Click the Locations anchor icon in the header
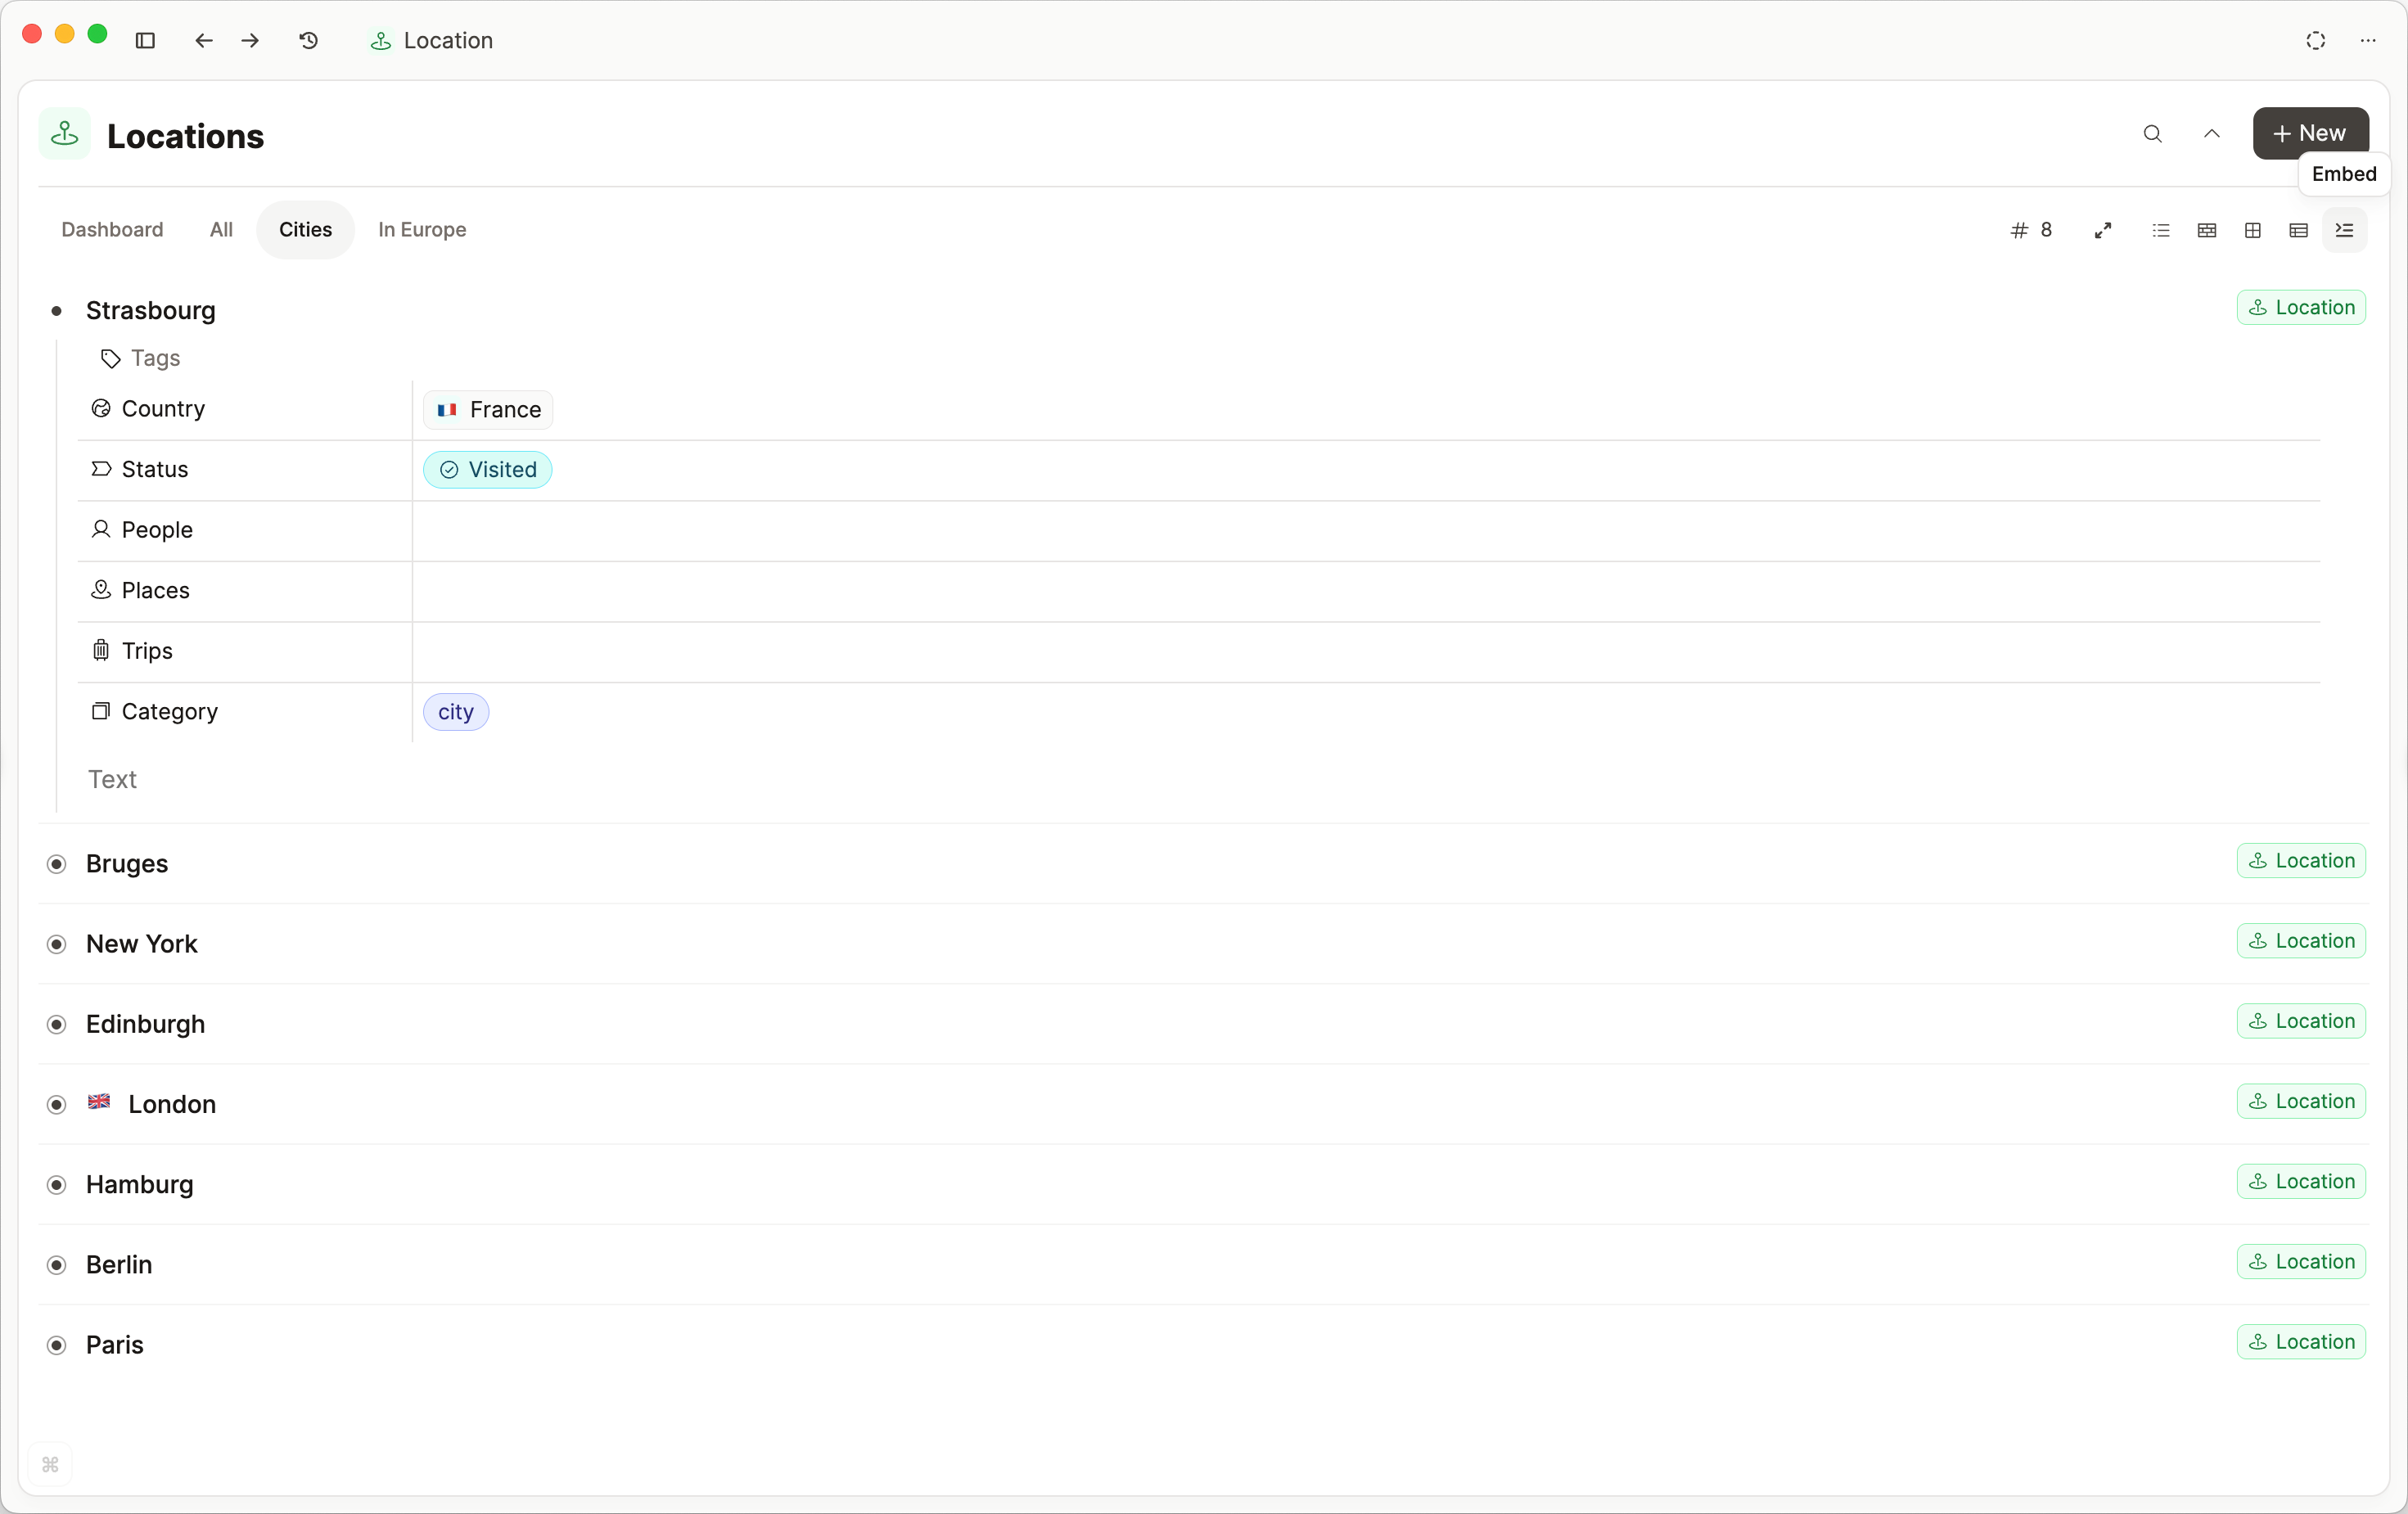 pos(64,135)
